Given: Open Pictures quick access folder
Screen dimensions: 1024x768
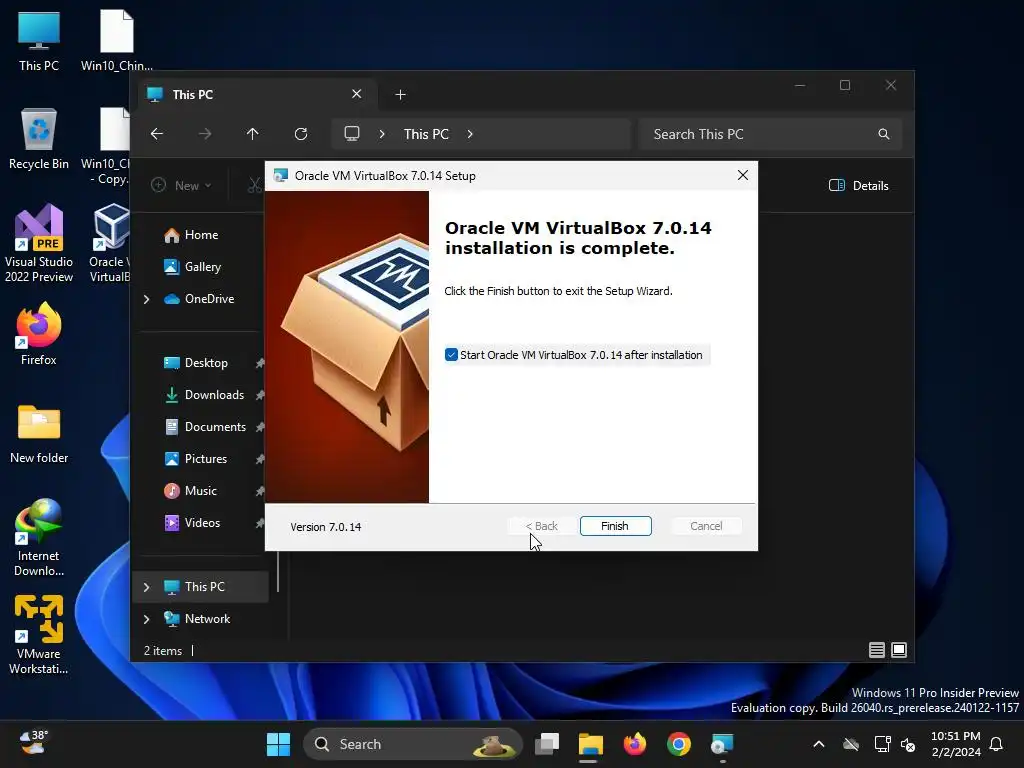Looking at the screenshot, I should pyautogui.click(x=196, y=459).
